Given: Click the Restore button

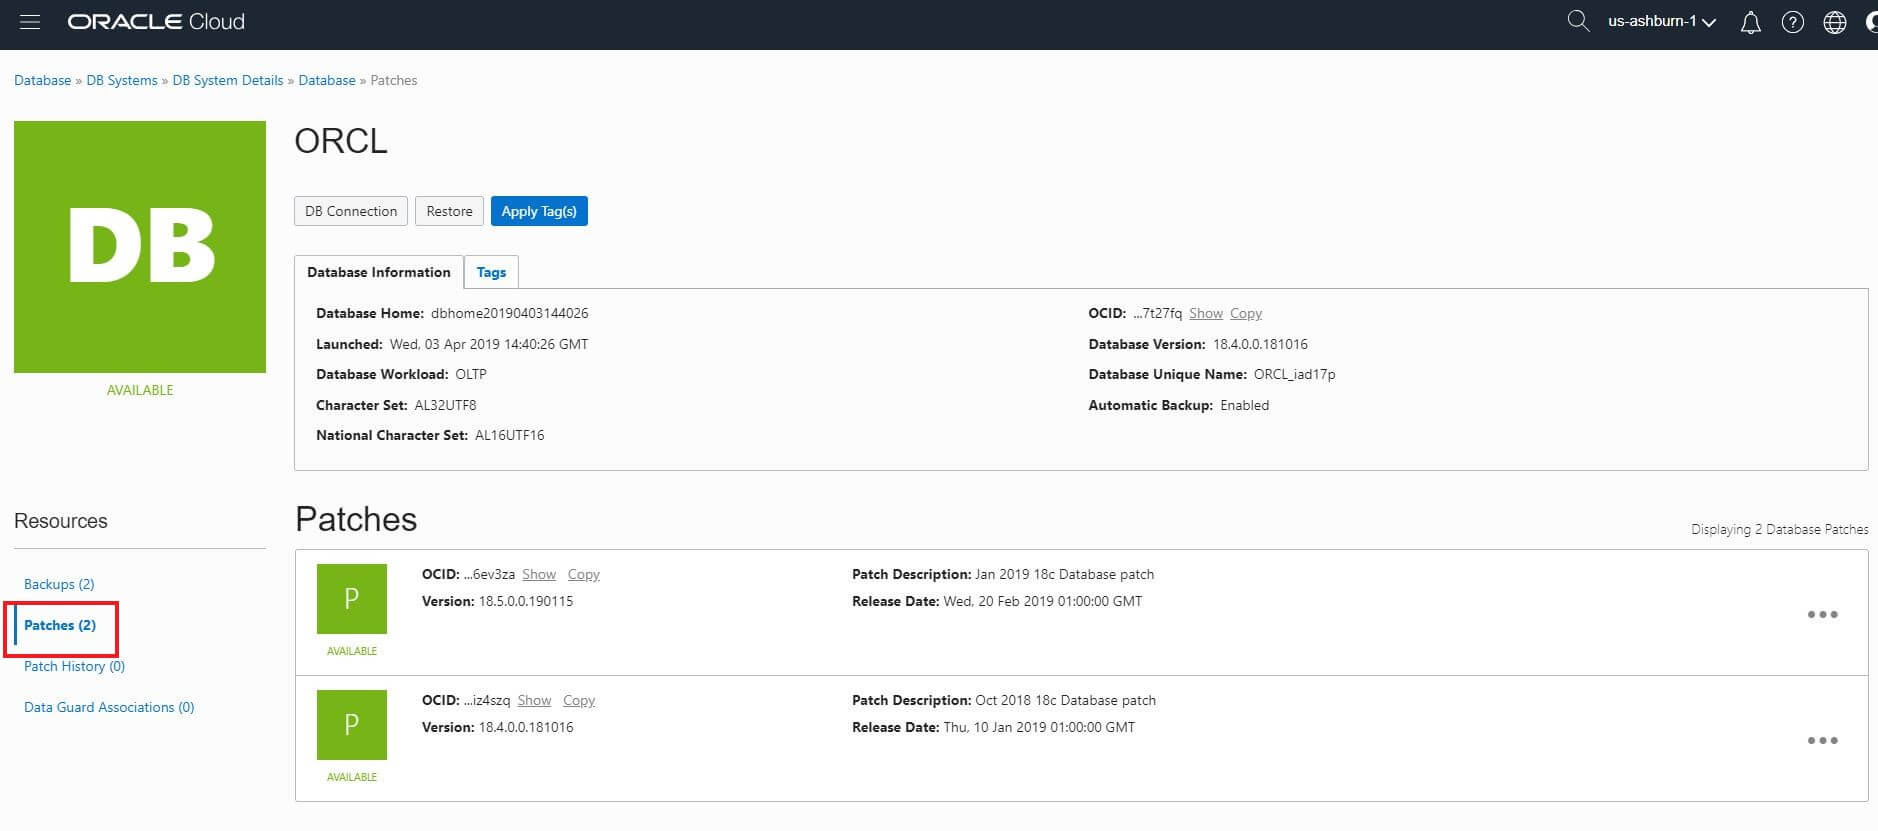Looking at the screenshot, I should point(449,211).
